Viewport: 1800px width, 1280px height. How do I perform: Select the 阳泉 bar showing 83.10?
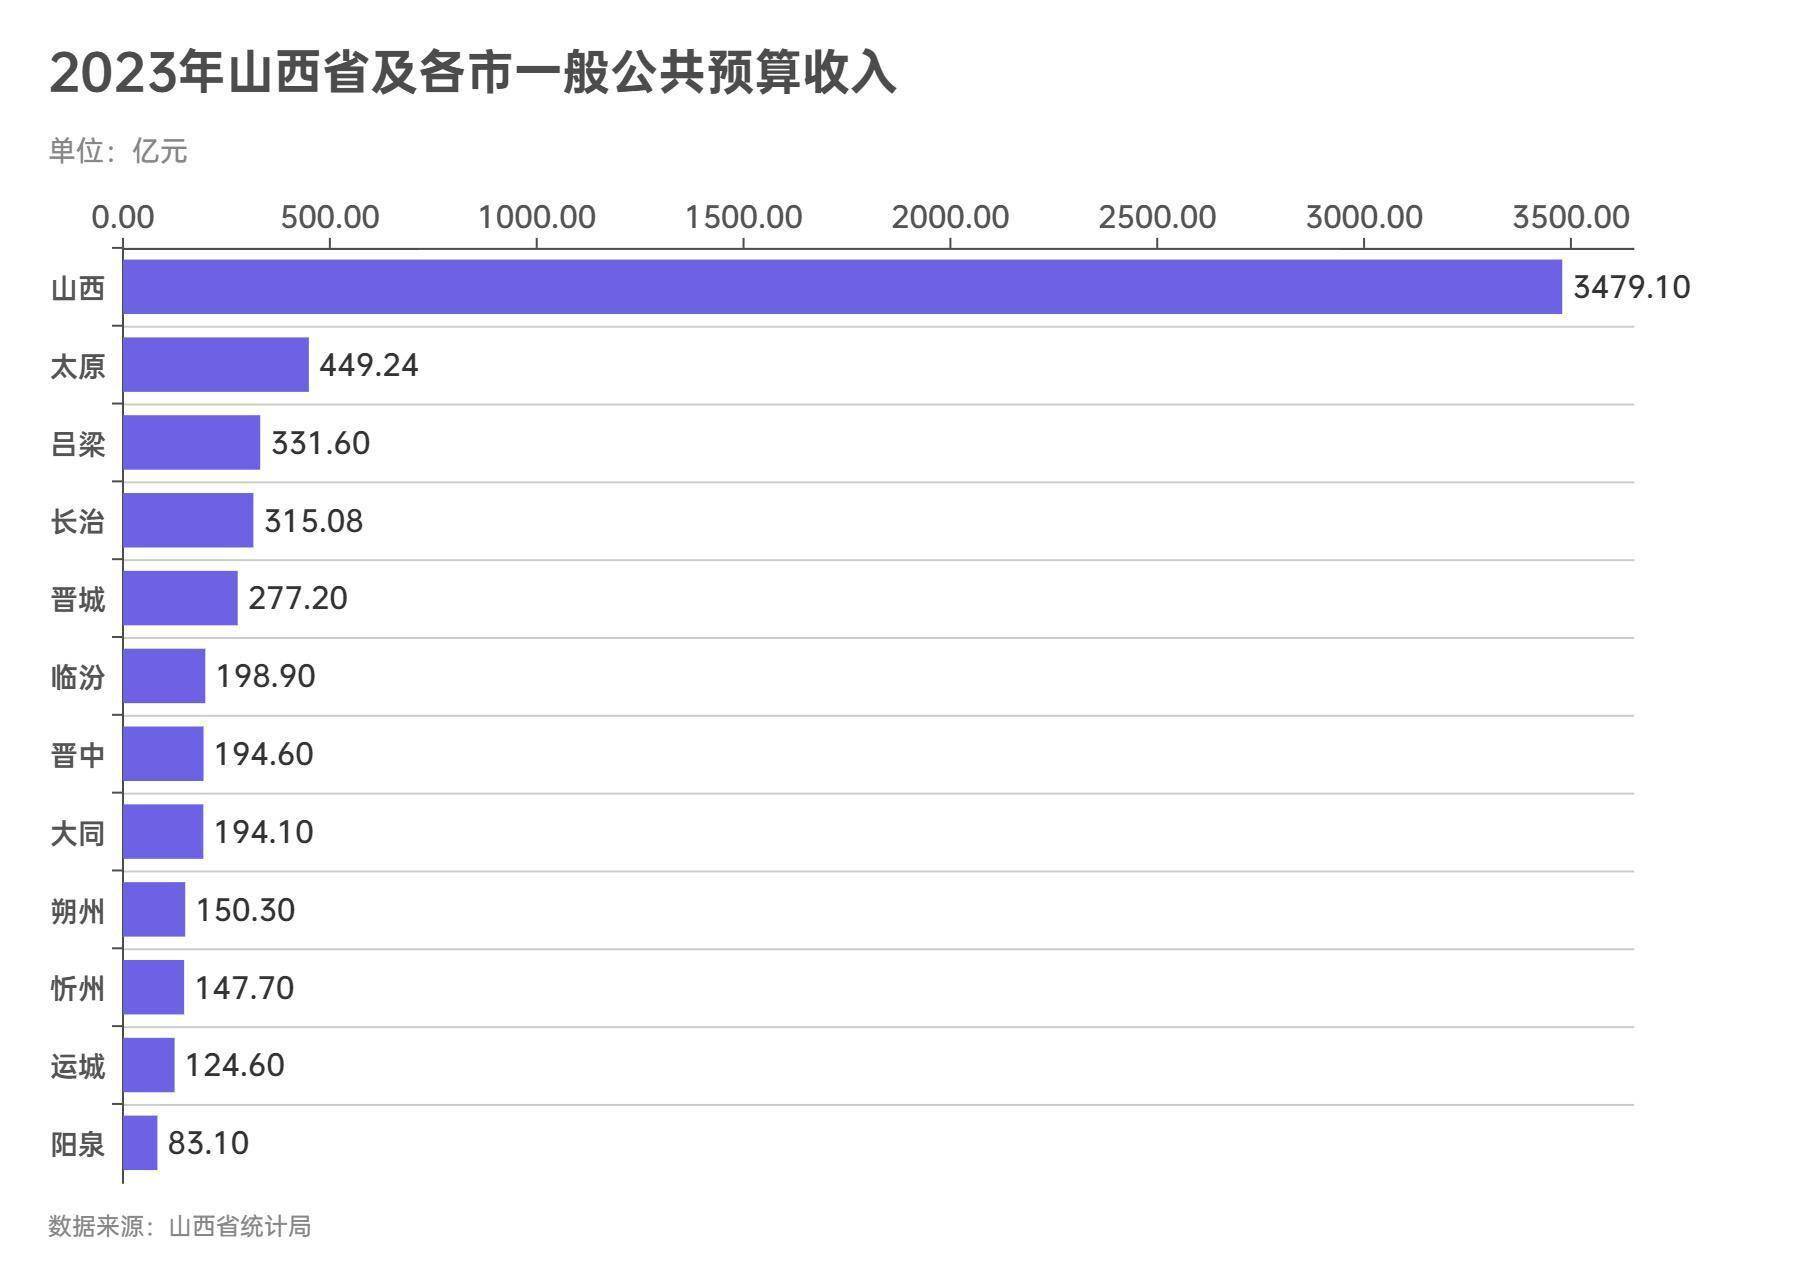(138, 1144)
